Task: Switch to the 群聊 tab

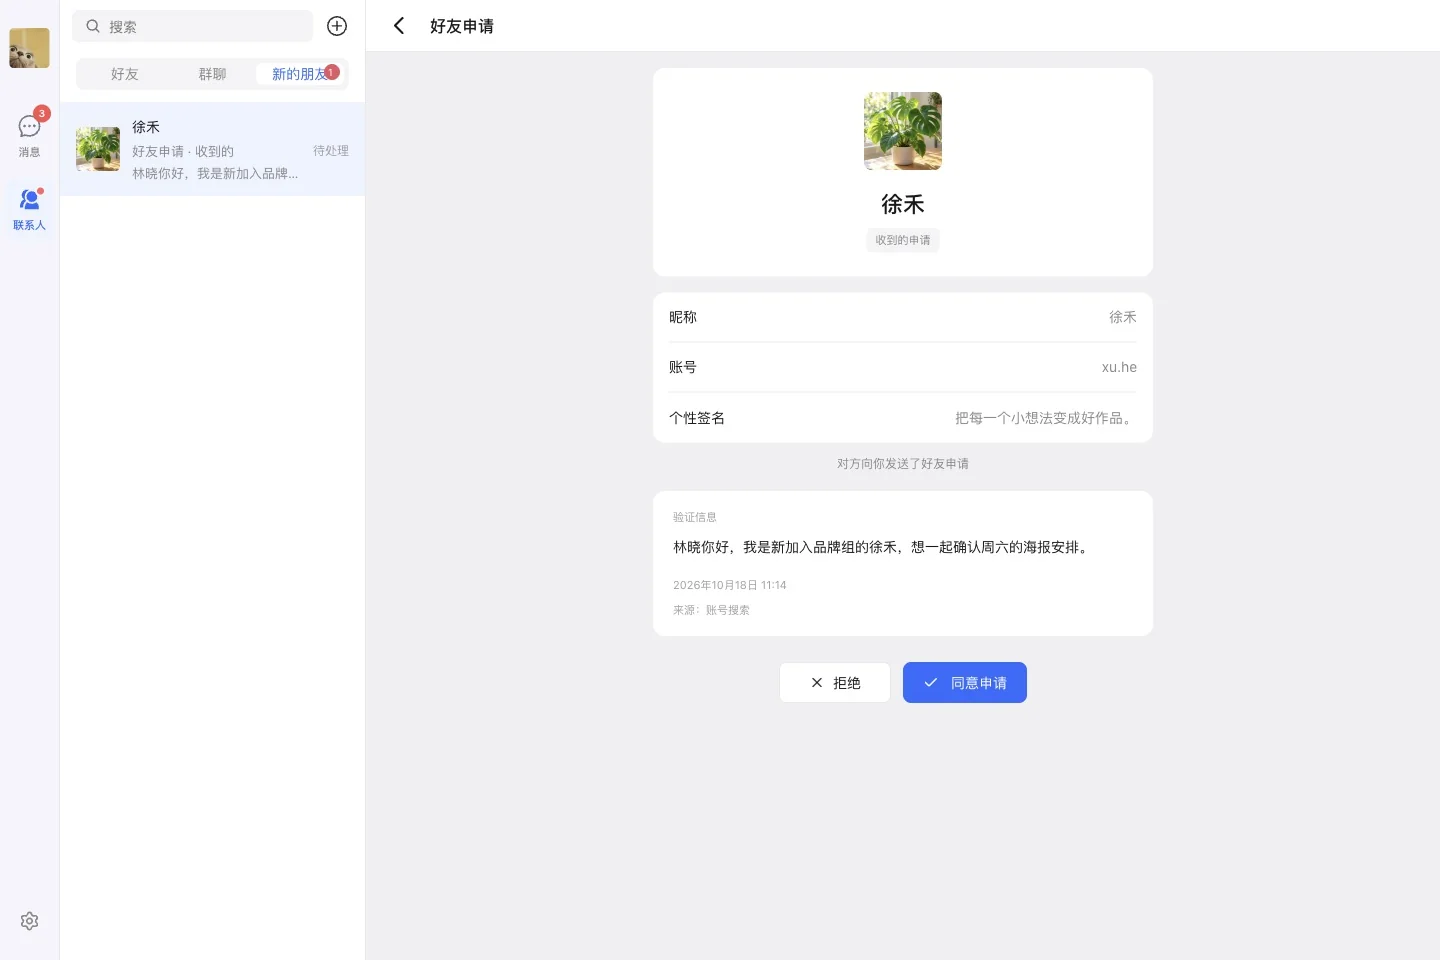Action: (x=212, y=74)
